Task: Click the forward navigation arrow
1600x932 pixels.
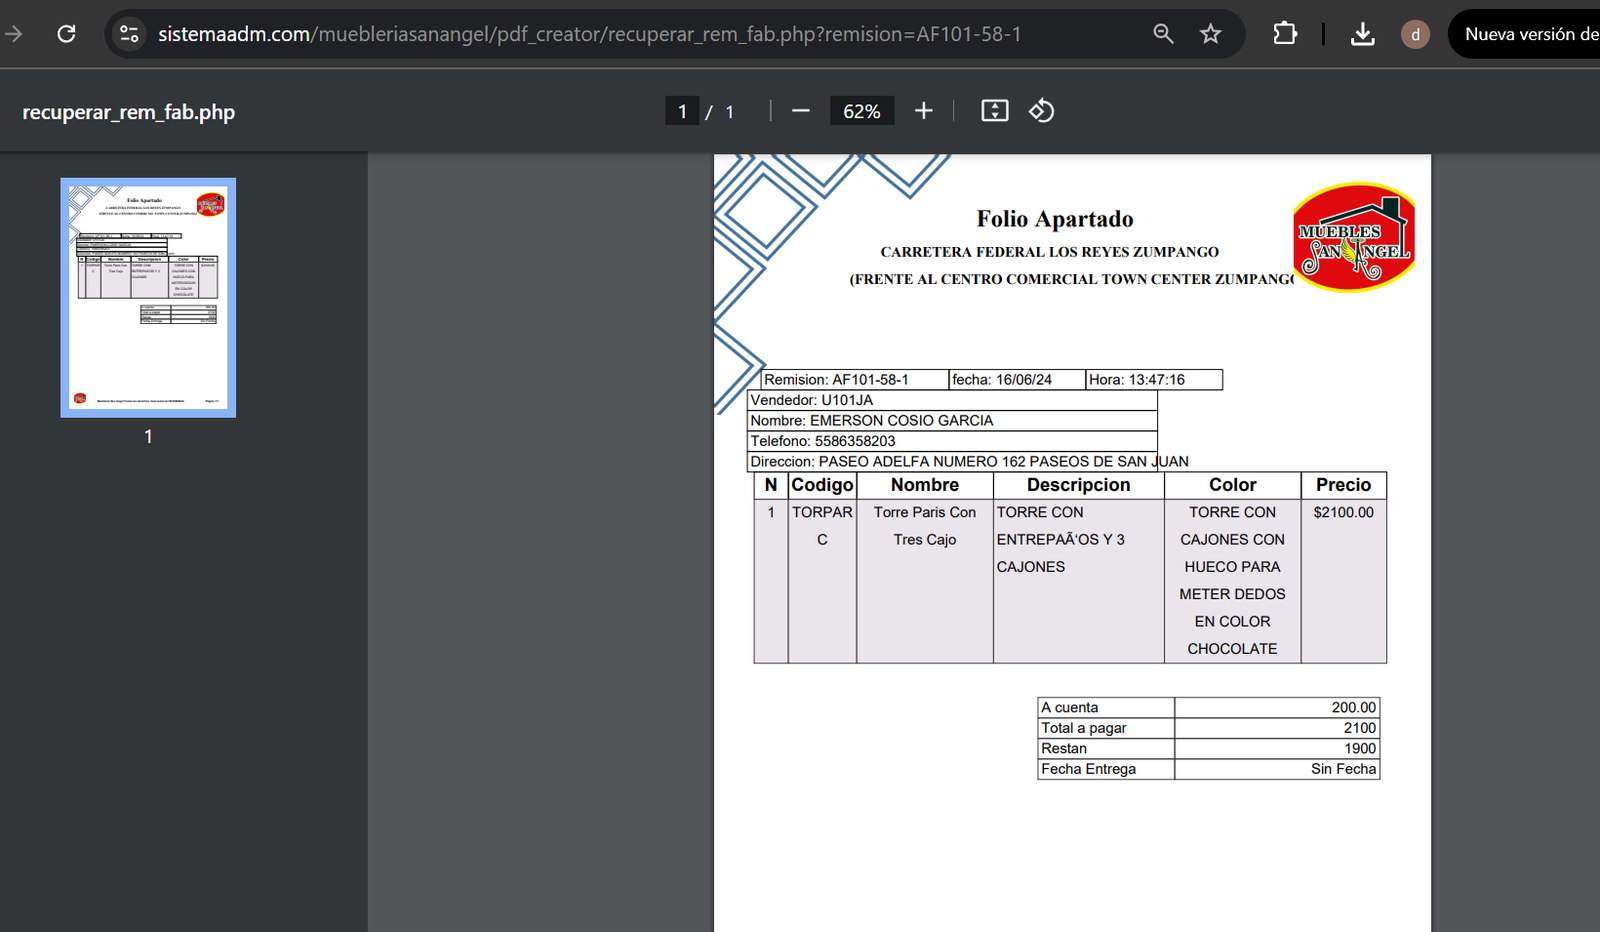Action: [14, 34]
